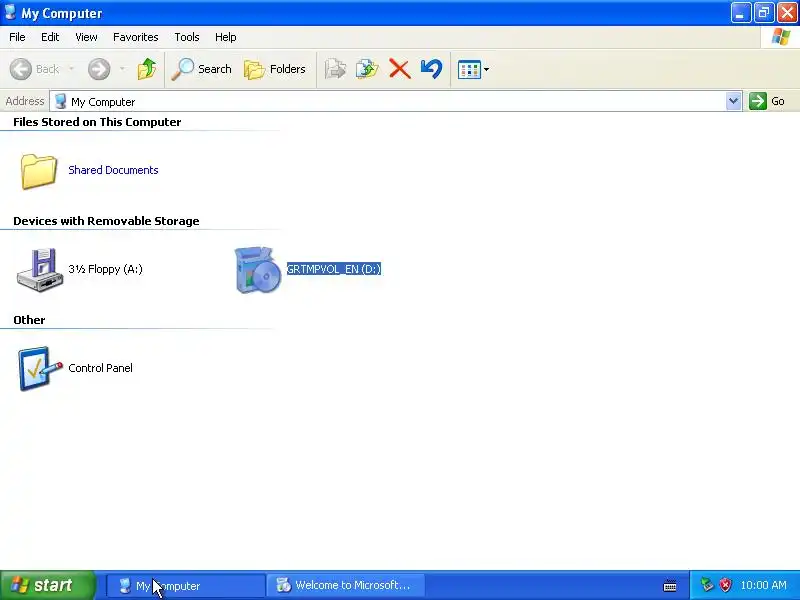
Task: Click the Windows flag logo throbber
Action: click(781, 37)
